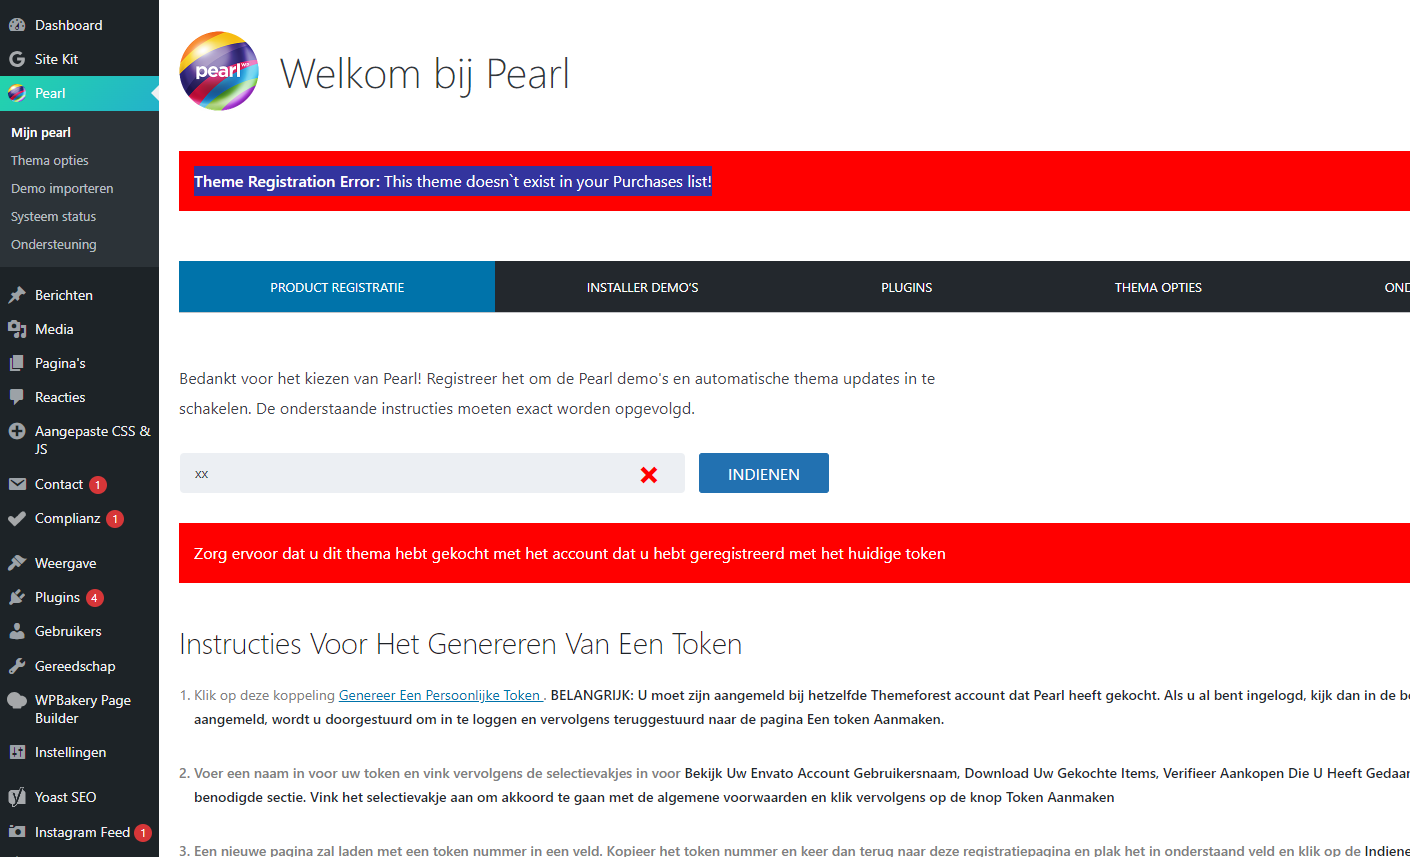1410x857 pixels.
Task: Click the red X icon in token field
Action: 649,475
